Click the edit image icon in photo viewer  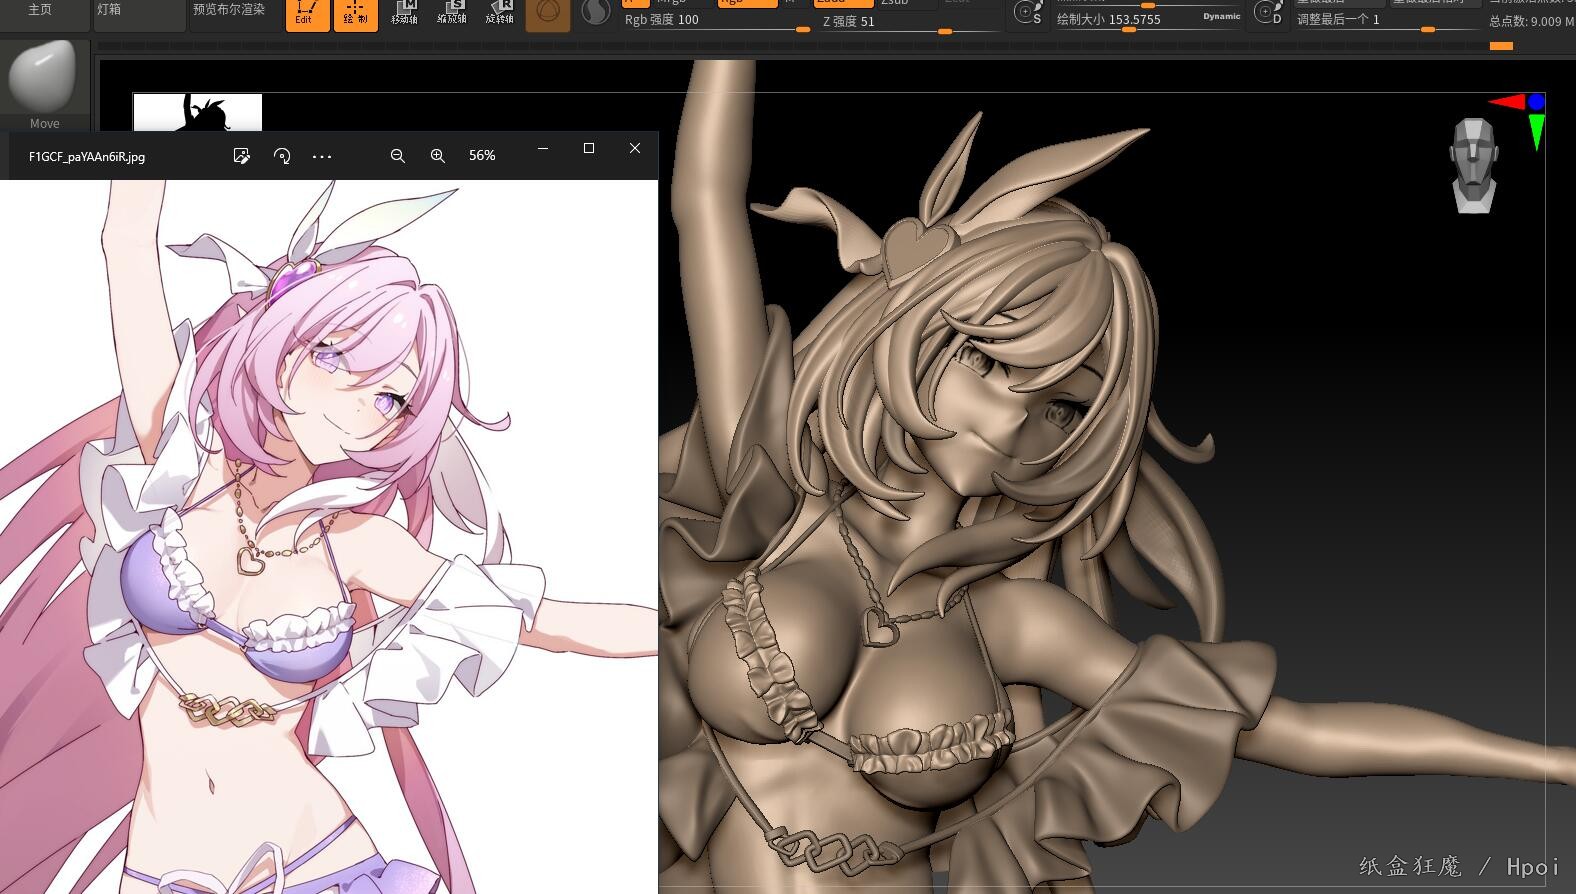tap(241, 156)
